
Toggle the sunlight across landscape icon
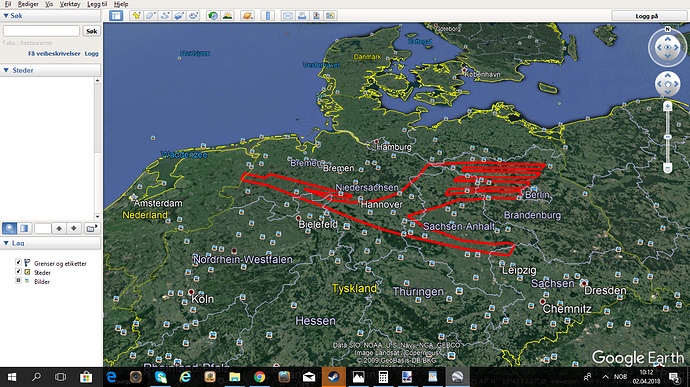click(228, 15)
